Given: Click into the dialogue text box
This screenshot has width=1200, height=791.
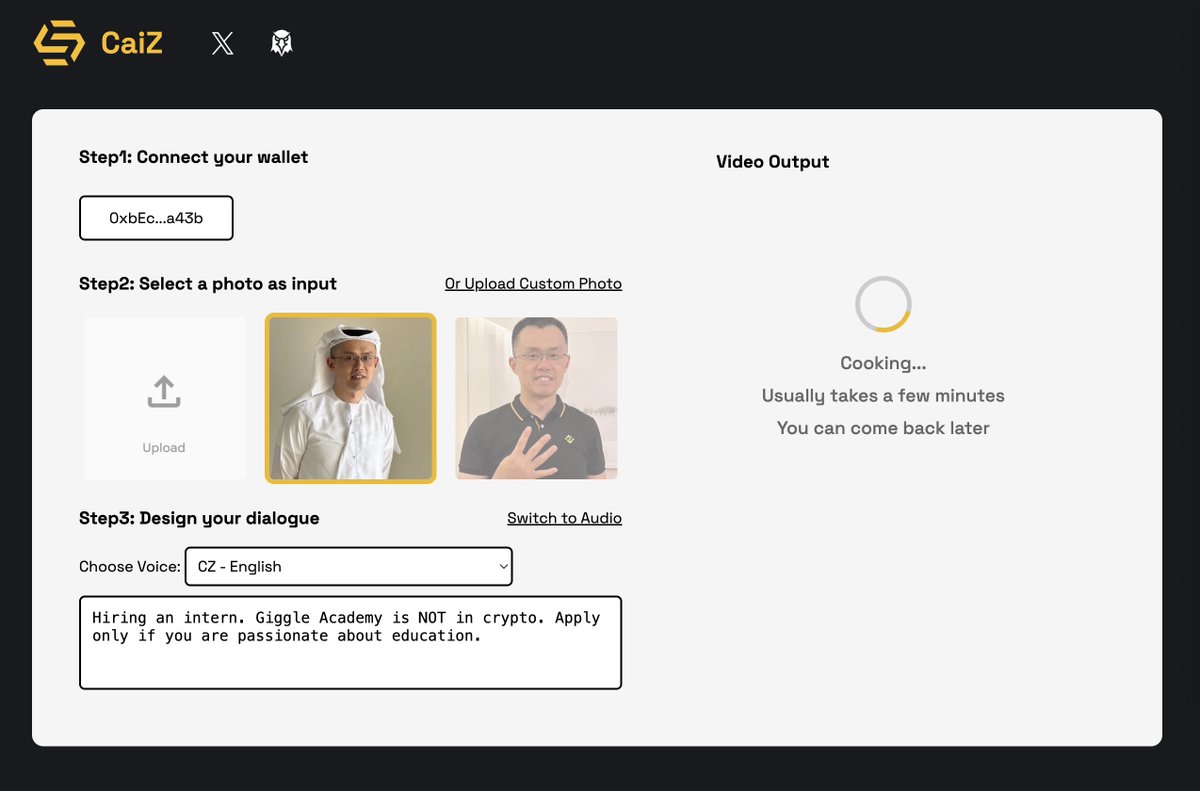Looking at the screenshot, I should (350, 643).
